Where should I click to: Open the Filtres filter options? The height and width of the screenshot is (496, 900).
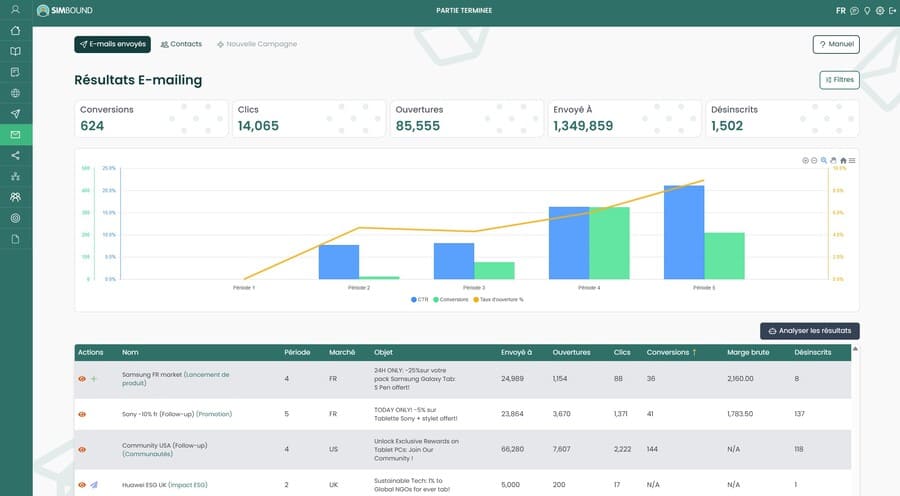pos(839,80)
